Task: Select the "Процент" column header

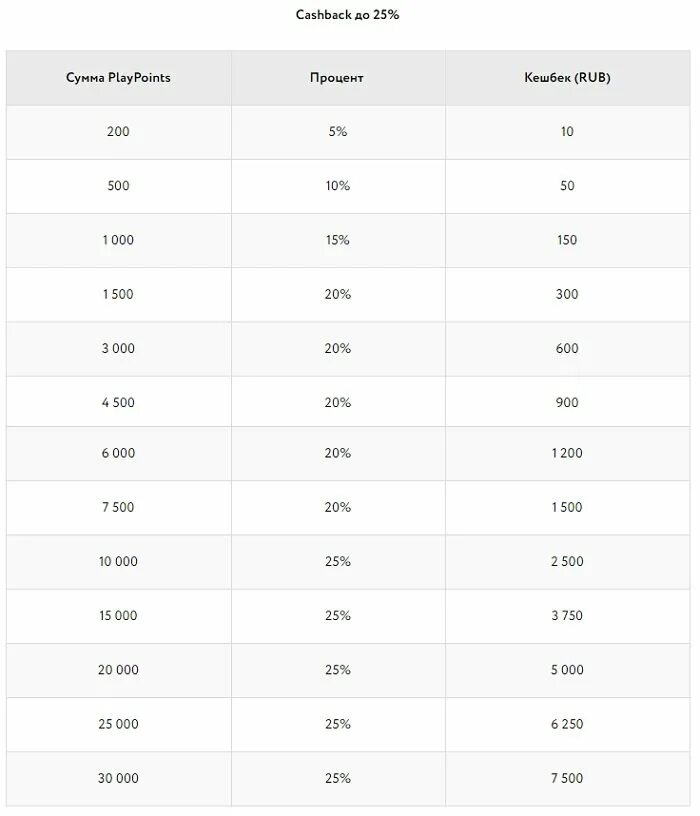Action: [x=337, y=77]
